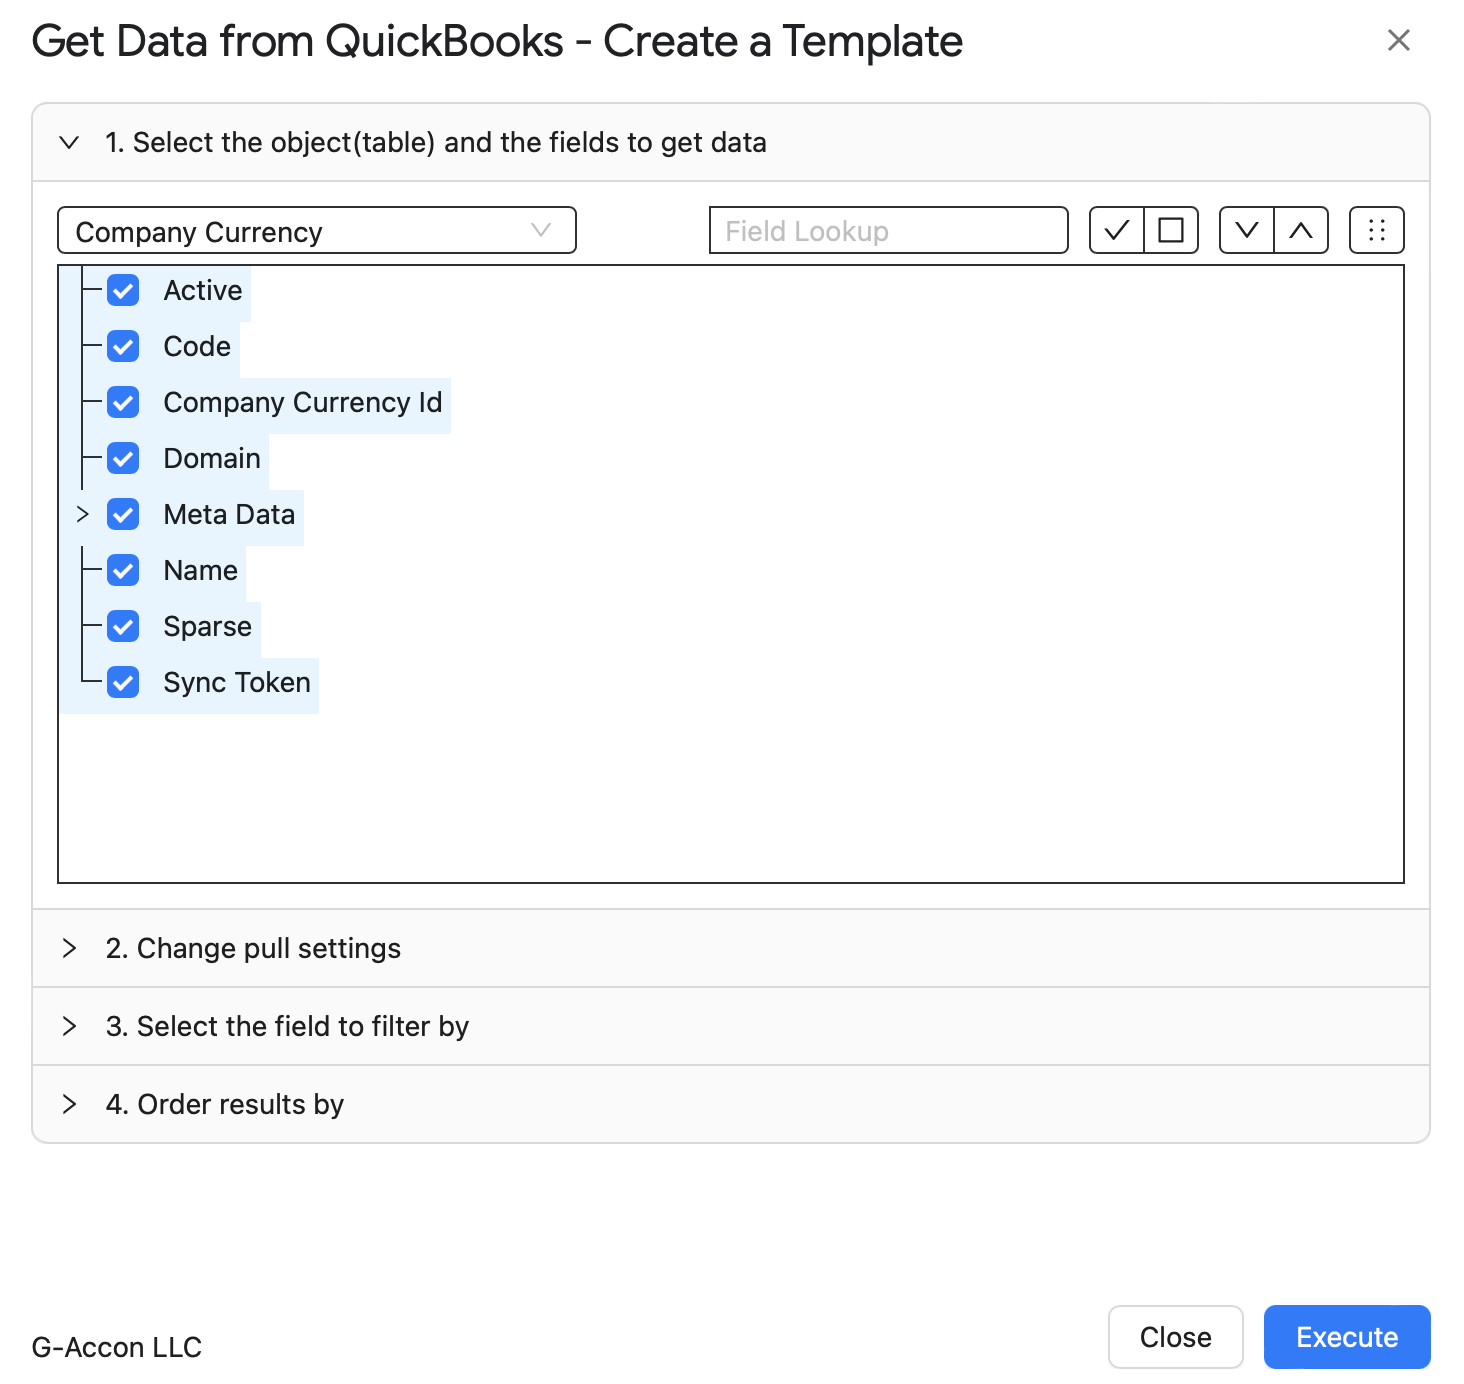The width and height of the screenshot is (1464, 1384).
Task: Uncheck the Code field checkbox
Action: (123, 347)
